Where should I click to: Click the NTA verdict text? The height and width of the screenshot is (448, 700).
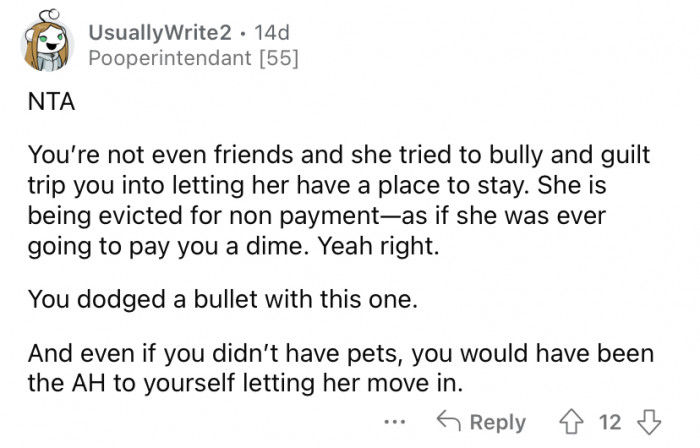coord(51,102)
